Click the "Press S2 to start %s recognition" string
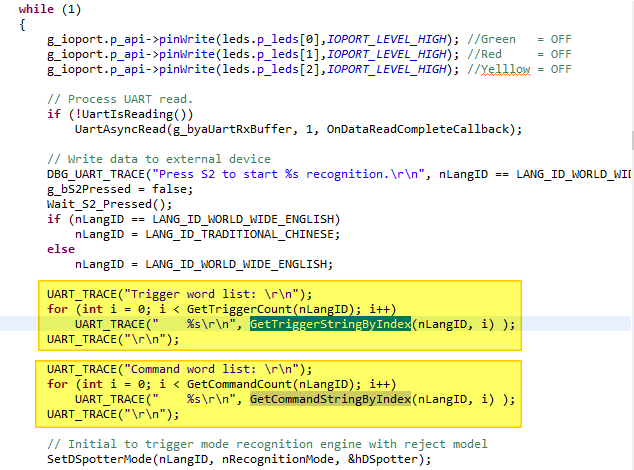Screen dimensions: 634x470 (288, 174)
